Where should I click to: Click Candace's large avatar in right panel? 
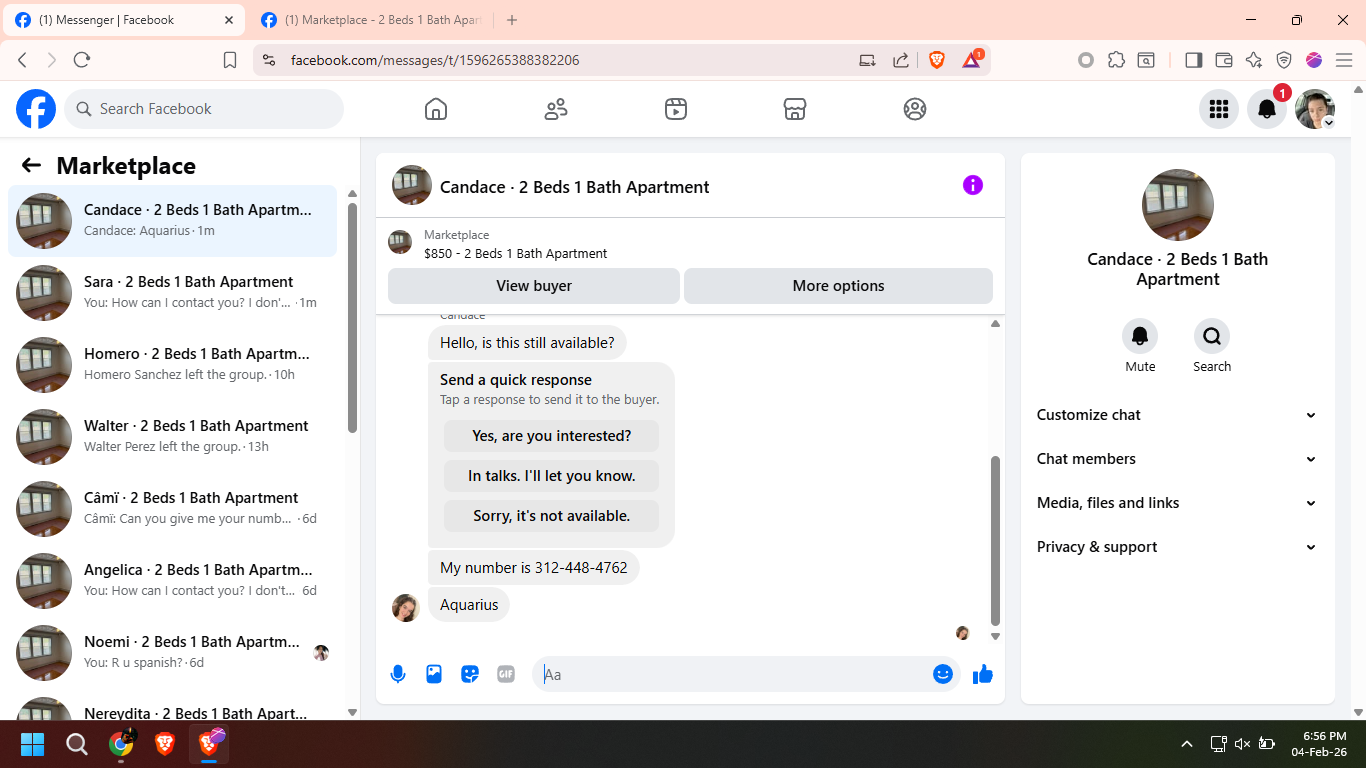coord(1178,205)
